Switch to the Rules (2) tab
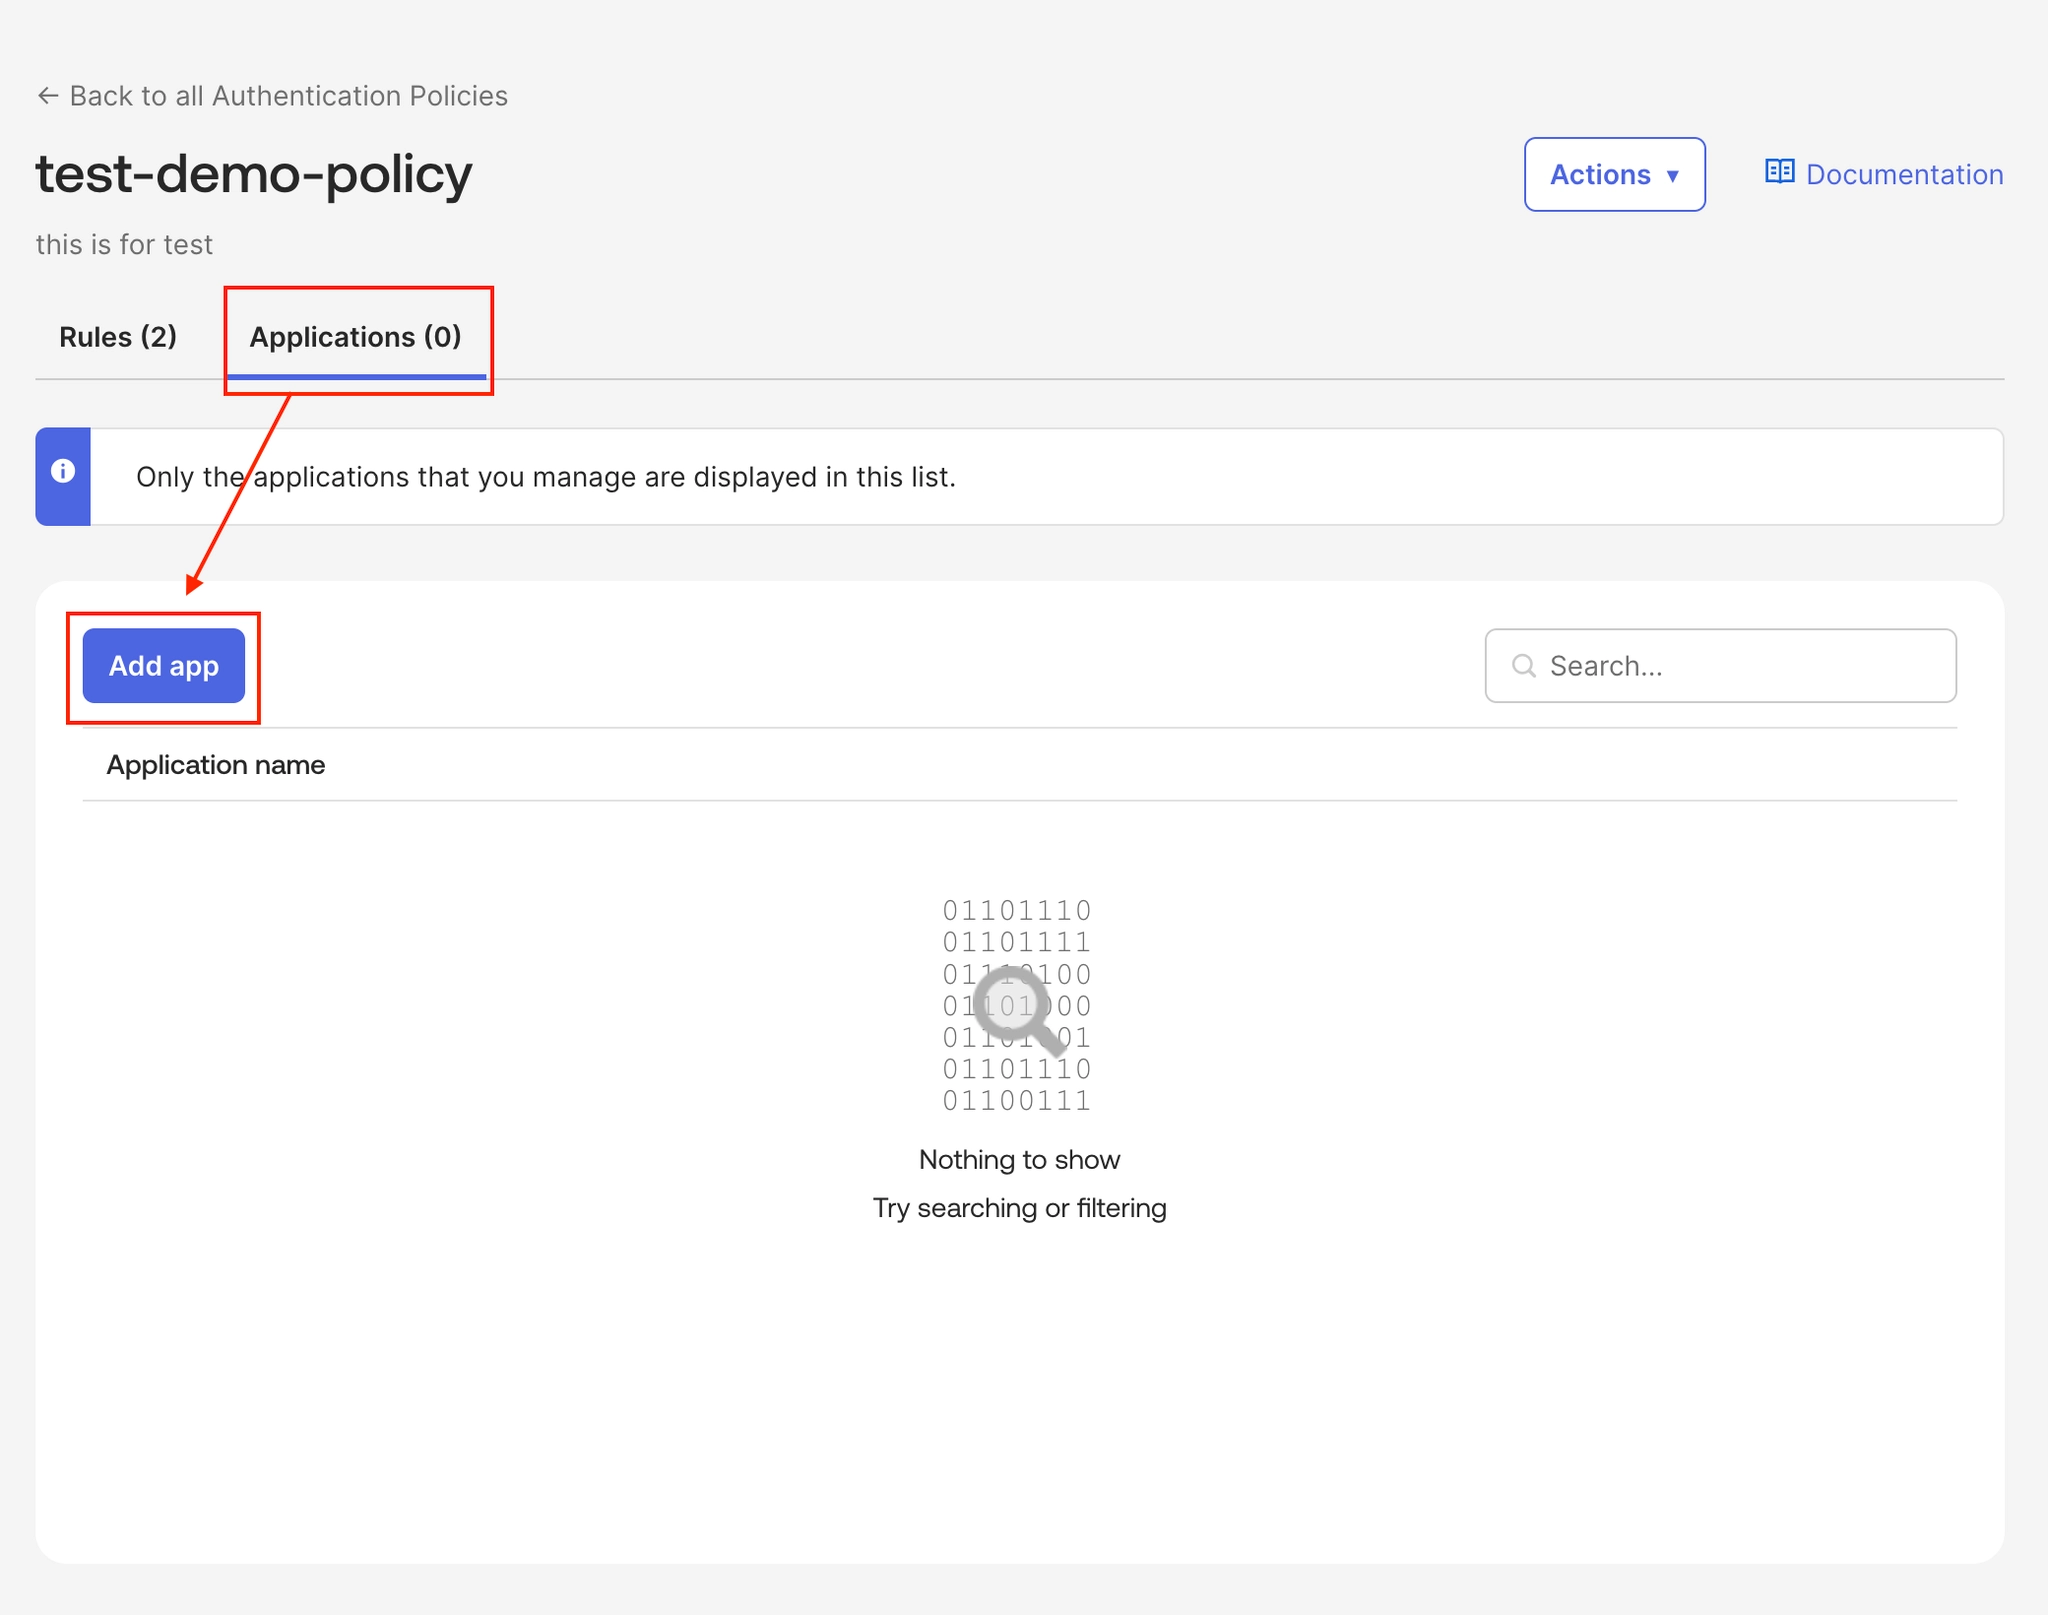Viewport: 2048px width, 1615px height. pyautogui.click(x=118, y=337)
